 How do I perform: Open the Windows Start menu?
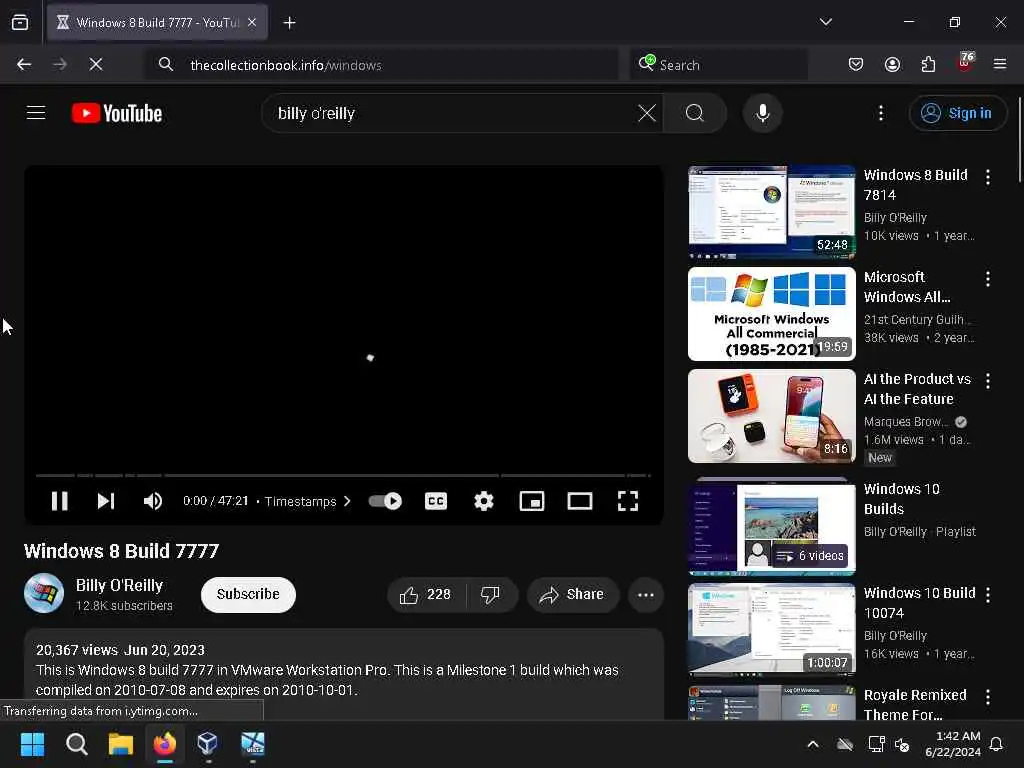(32, 743)
